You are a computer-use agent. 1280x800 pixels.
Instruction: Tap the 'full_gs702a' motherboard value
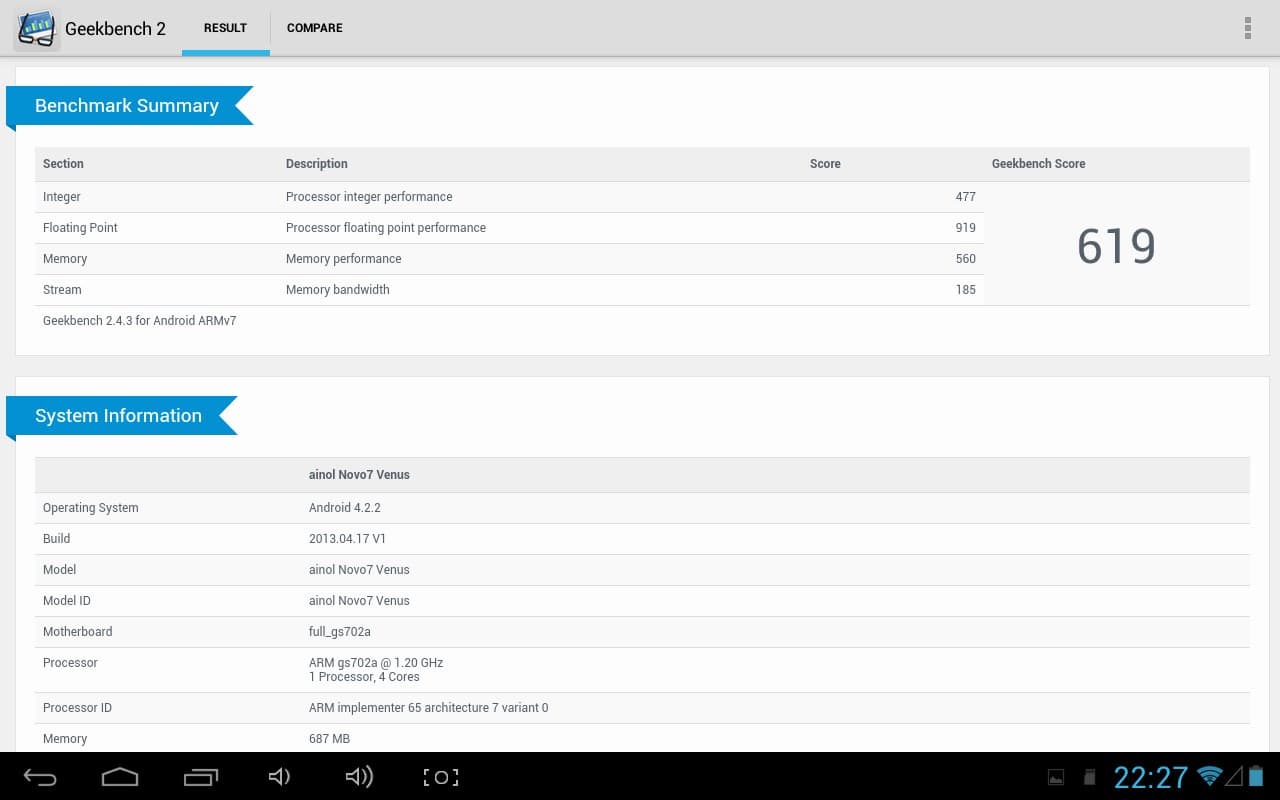pyautogui.click(x=340, y=632)
